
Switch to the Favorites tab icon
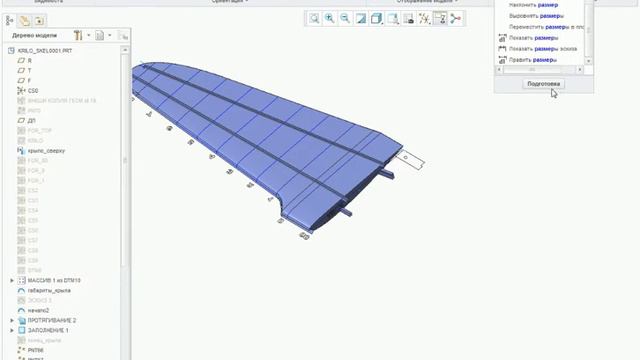pyautogui.click(x=39, y=20)
